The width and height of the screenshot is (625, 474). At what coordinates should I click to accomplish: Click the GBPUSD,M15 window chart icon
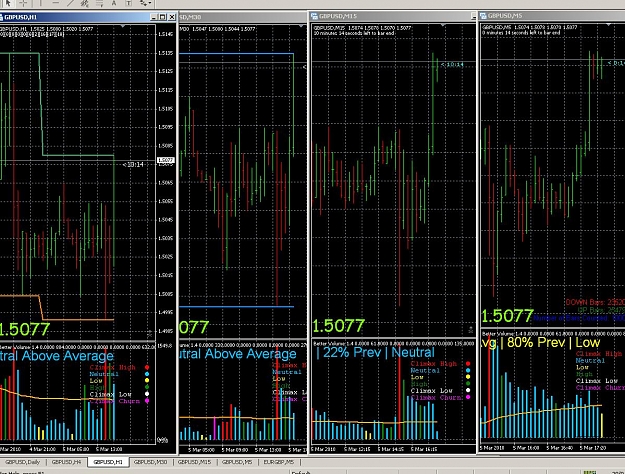point(314,16)
